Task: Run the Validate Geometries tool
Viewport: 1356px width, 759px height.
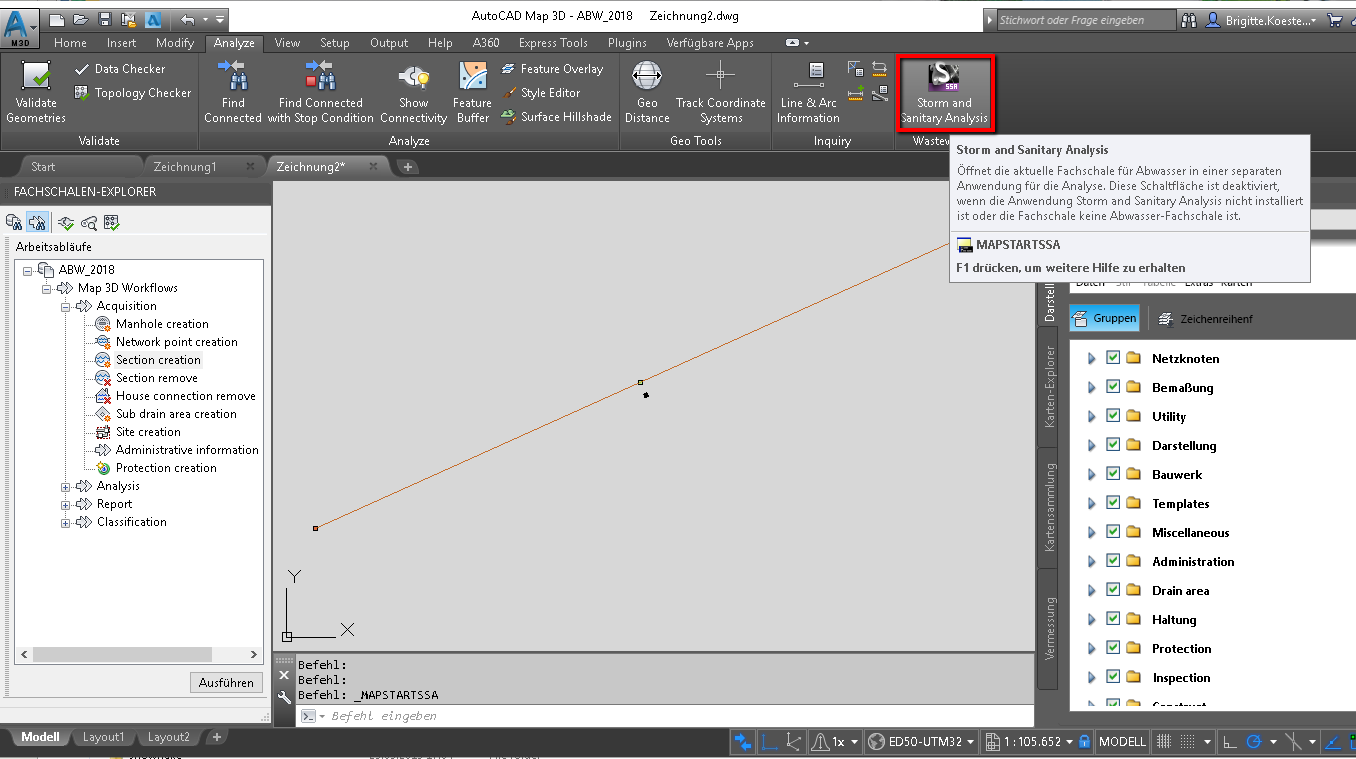Action: (x=36, y=92)
